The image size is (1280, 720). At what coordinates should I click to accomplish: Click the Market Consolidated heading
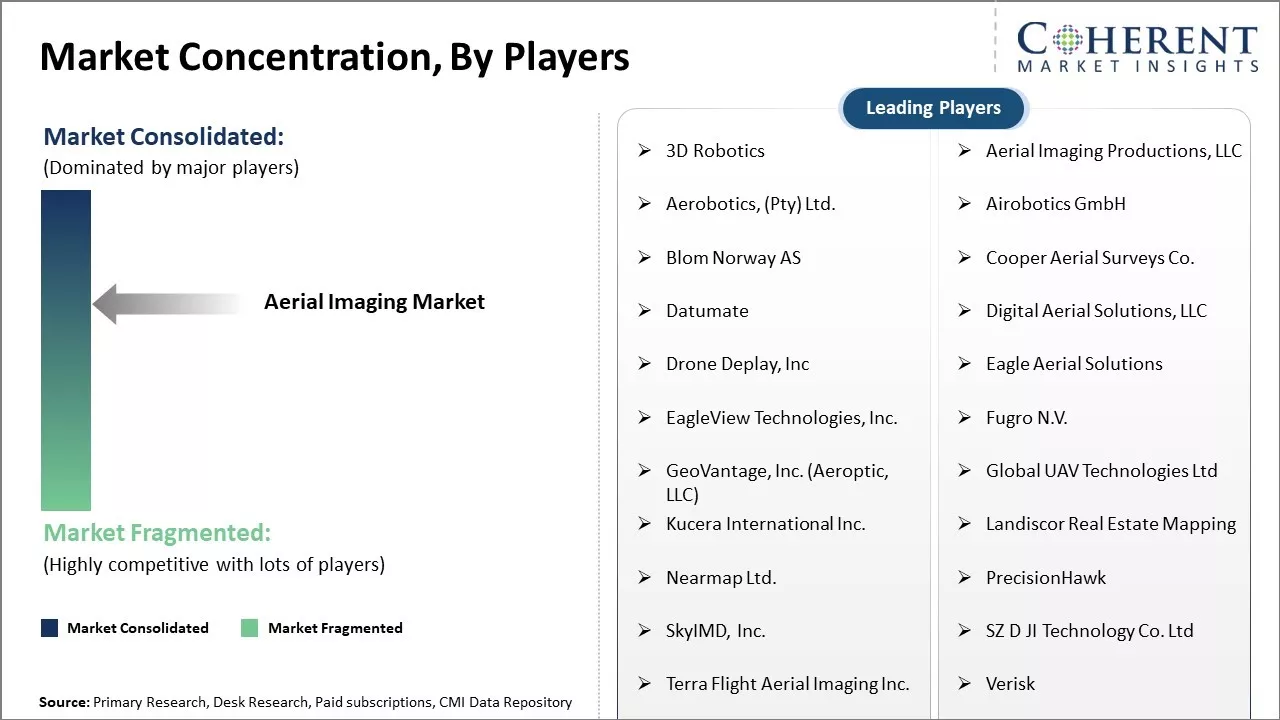tap(164, 137)
